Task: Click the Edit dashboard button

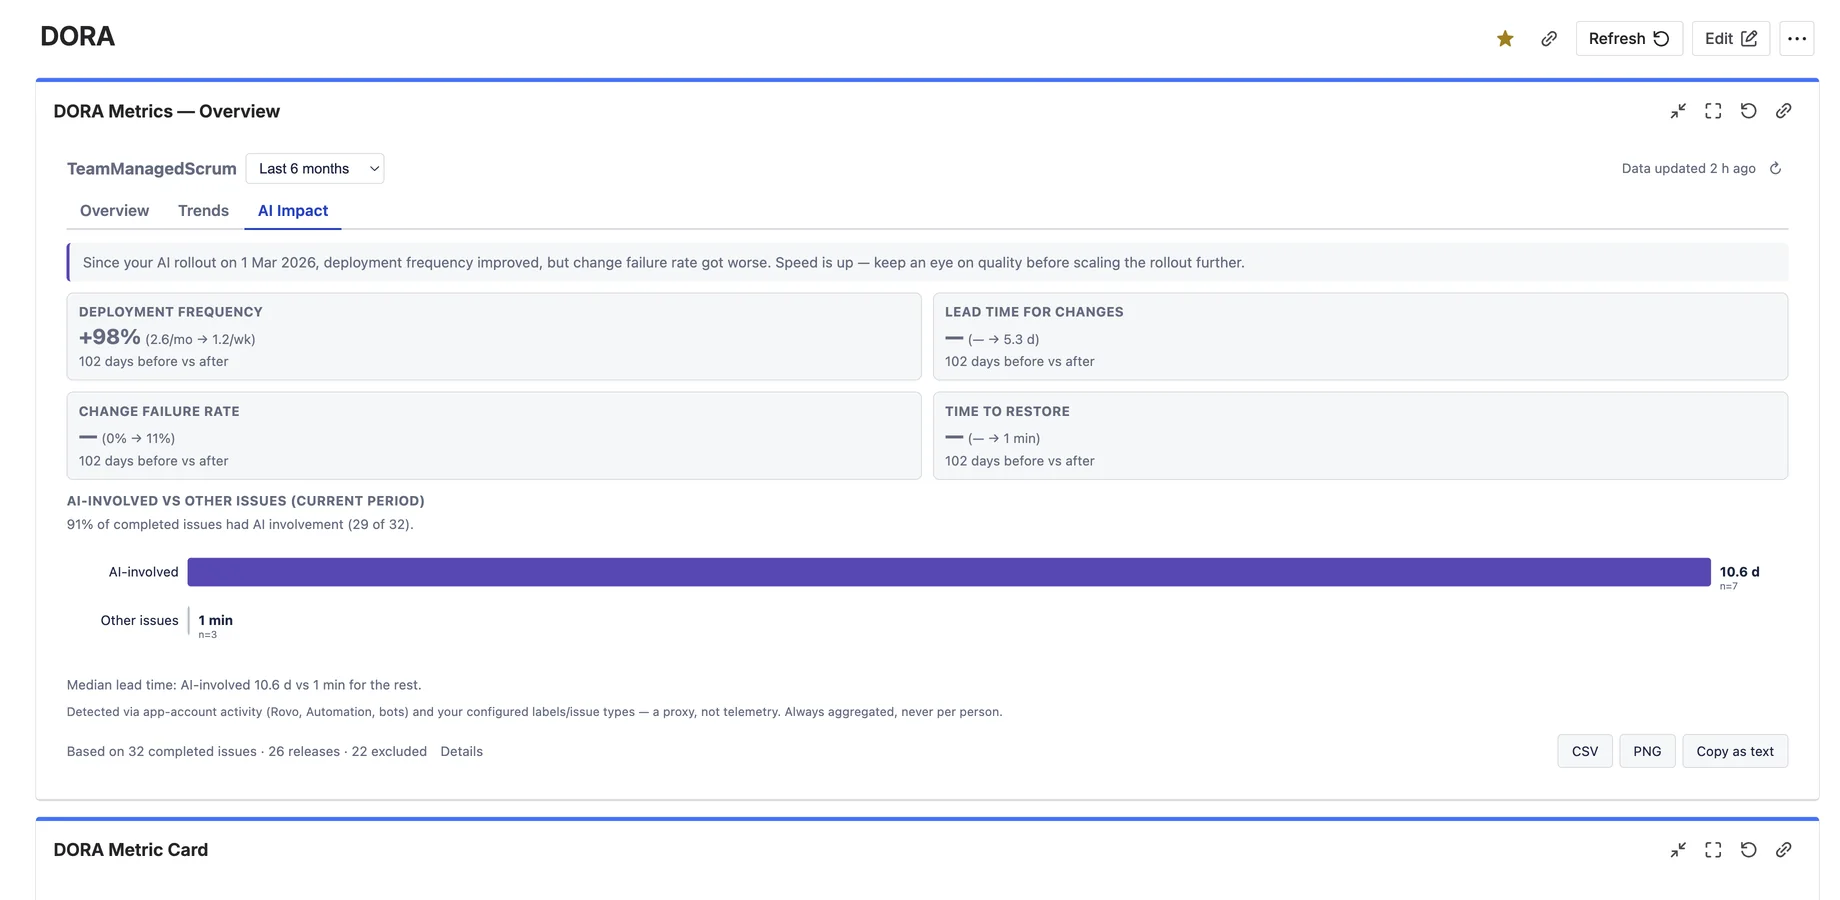Action: click(1731, 38)
